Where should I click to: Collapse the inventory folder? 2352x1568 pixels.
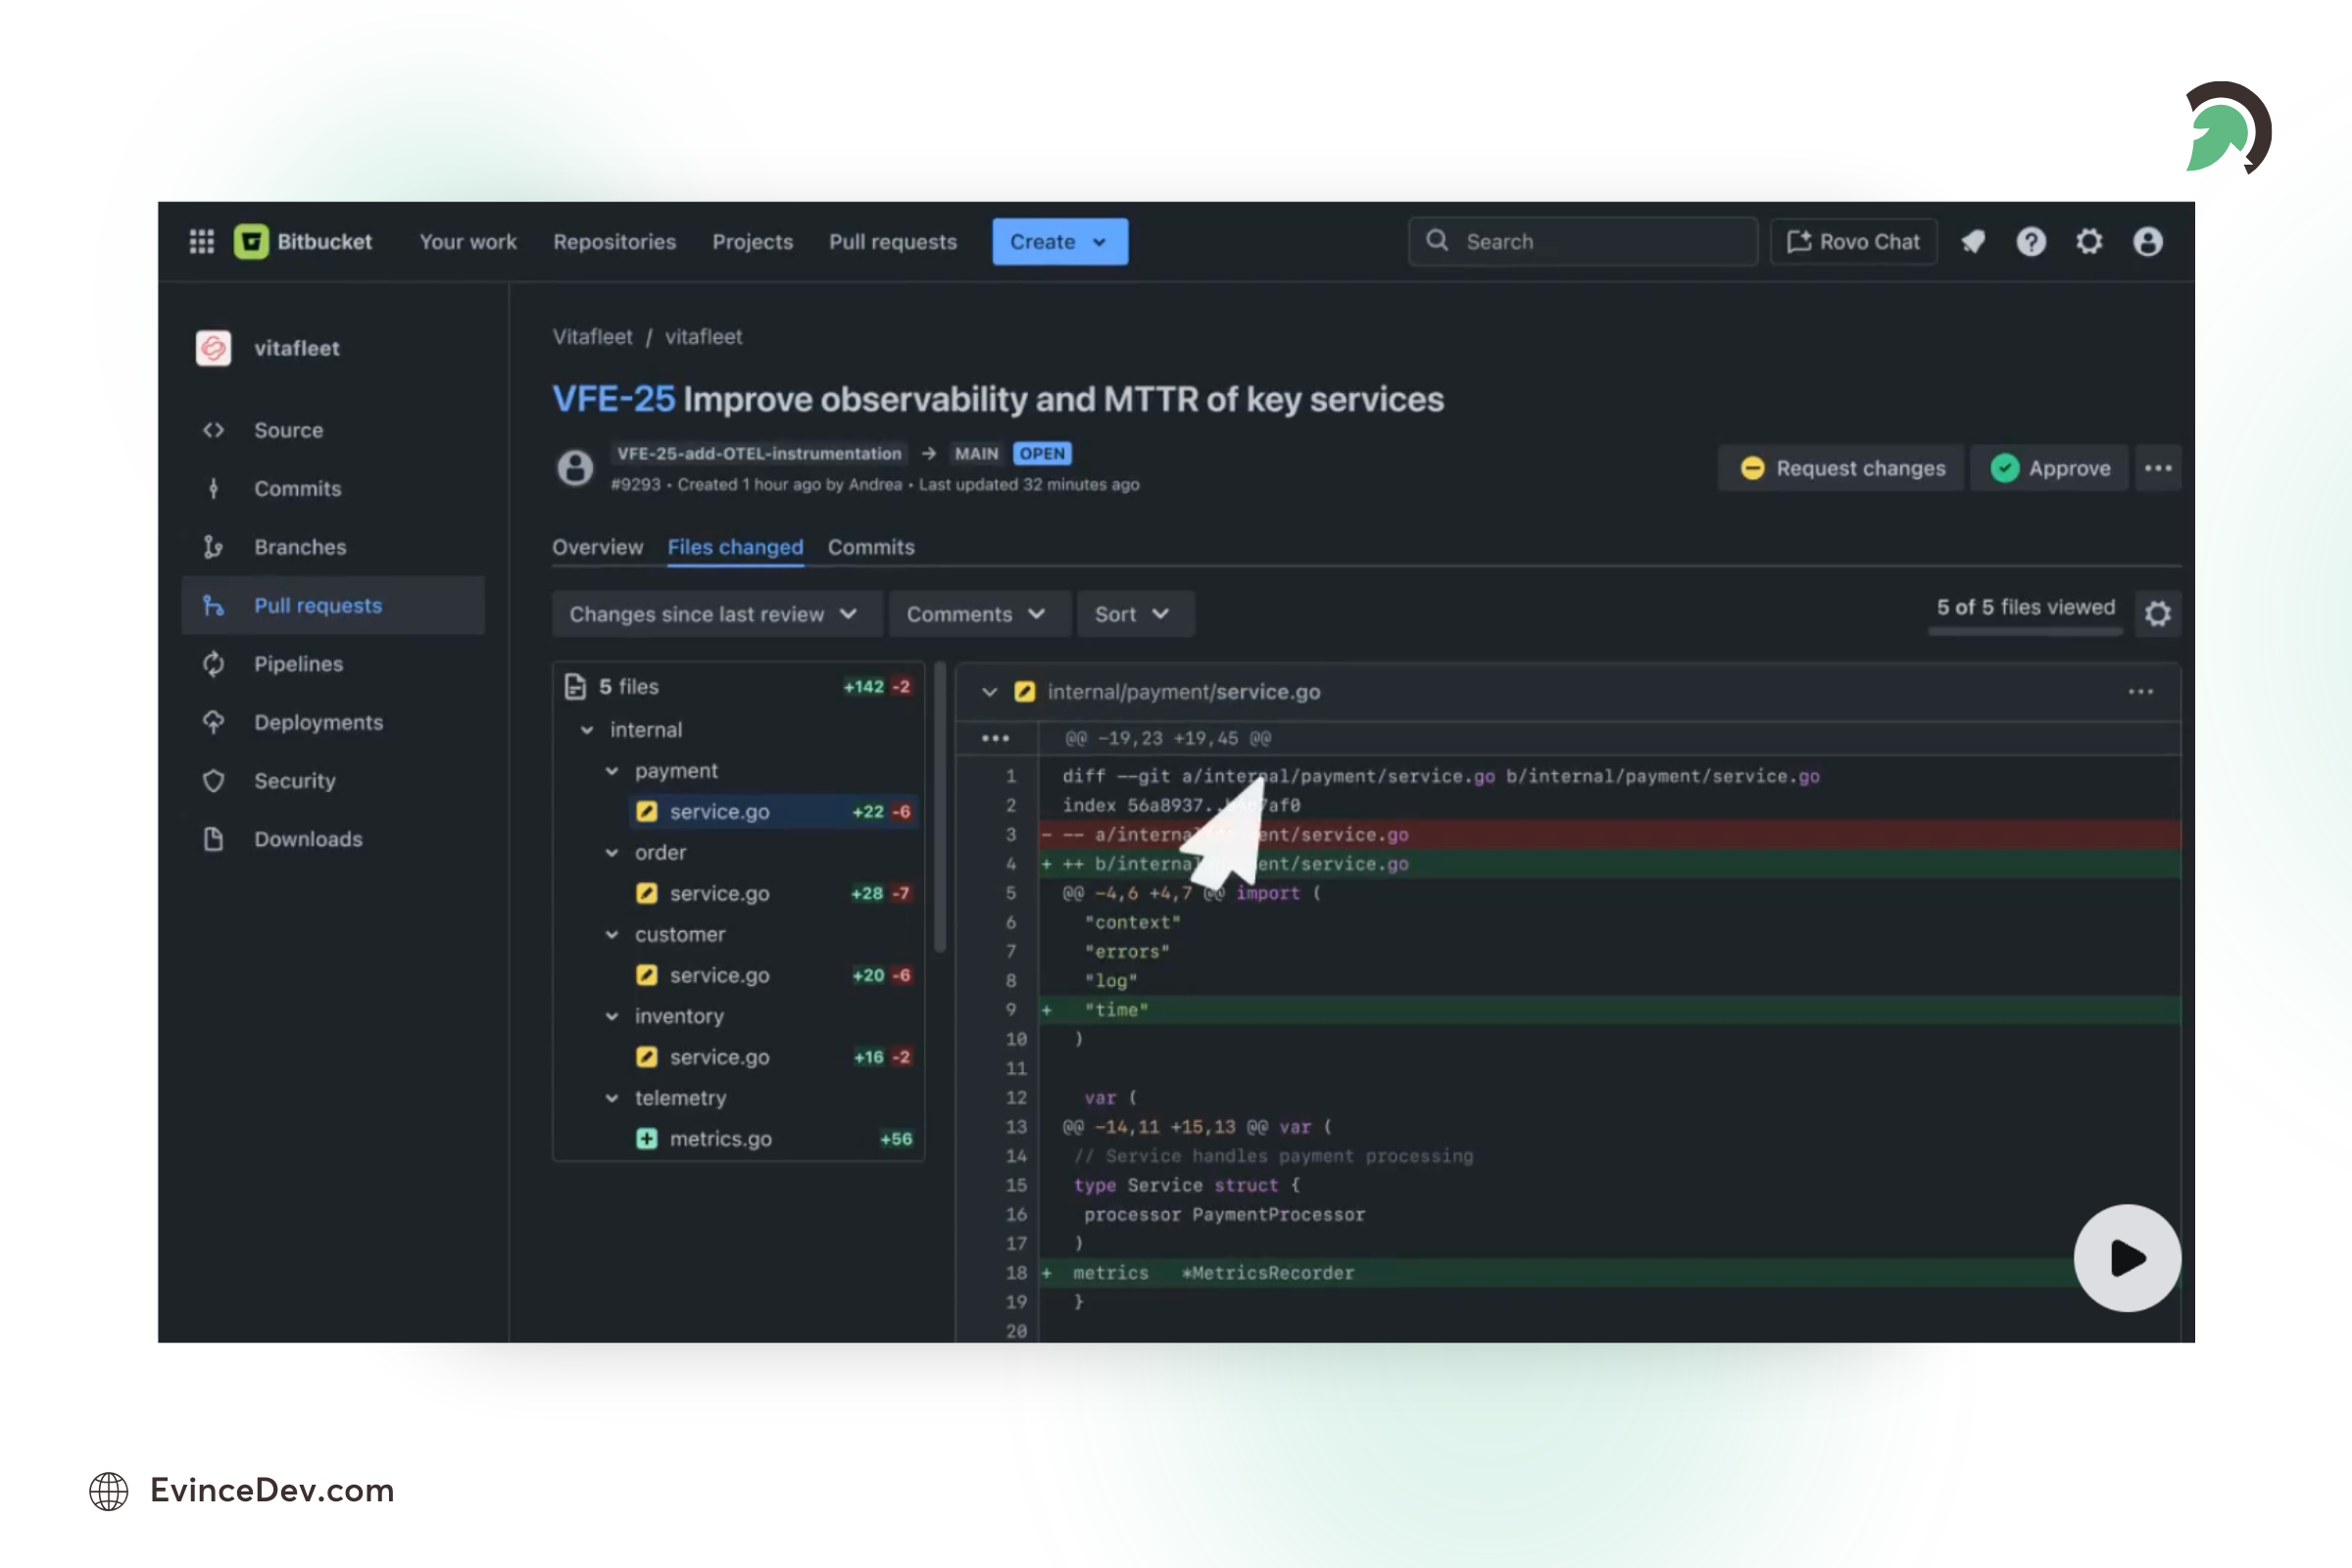612,1016
